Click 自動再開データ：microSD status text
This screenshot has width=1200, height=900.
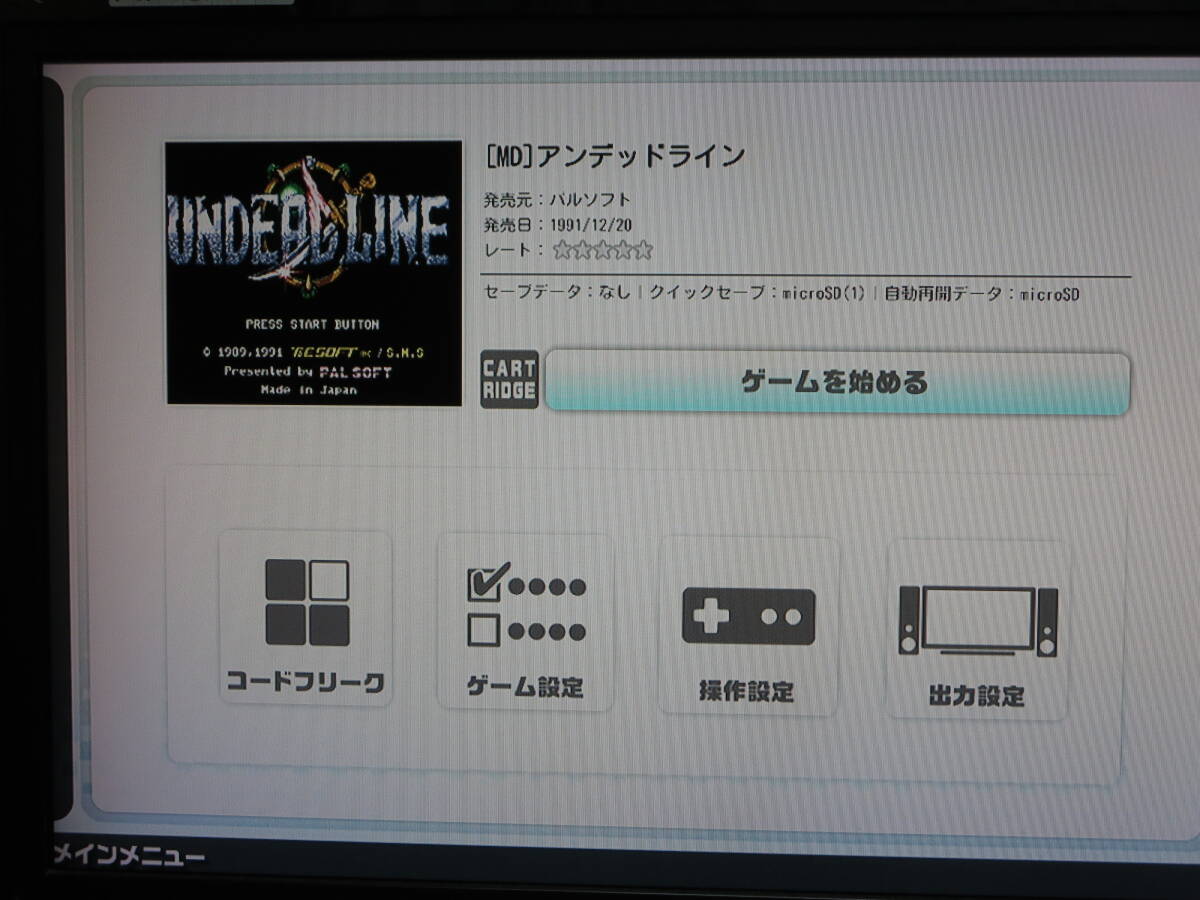point(982,294)
